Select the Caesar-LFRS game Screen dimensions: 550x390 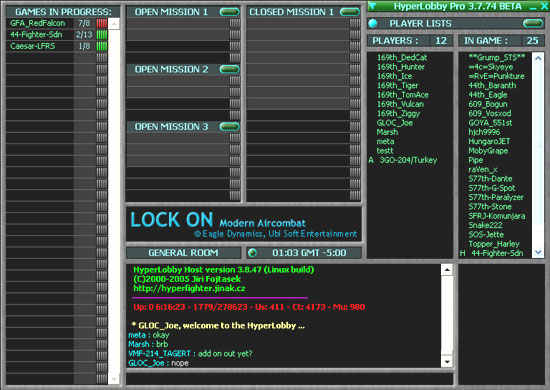33,46
